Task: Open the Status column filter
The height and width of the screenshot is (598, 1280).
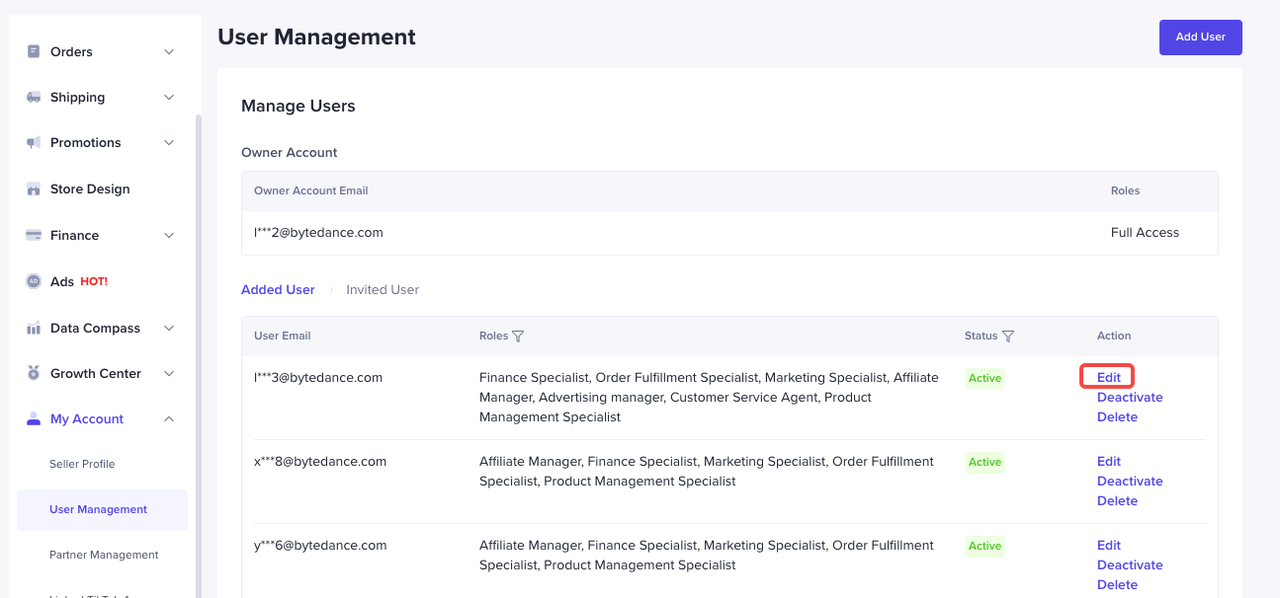Action: (1008, 337)
